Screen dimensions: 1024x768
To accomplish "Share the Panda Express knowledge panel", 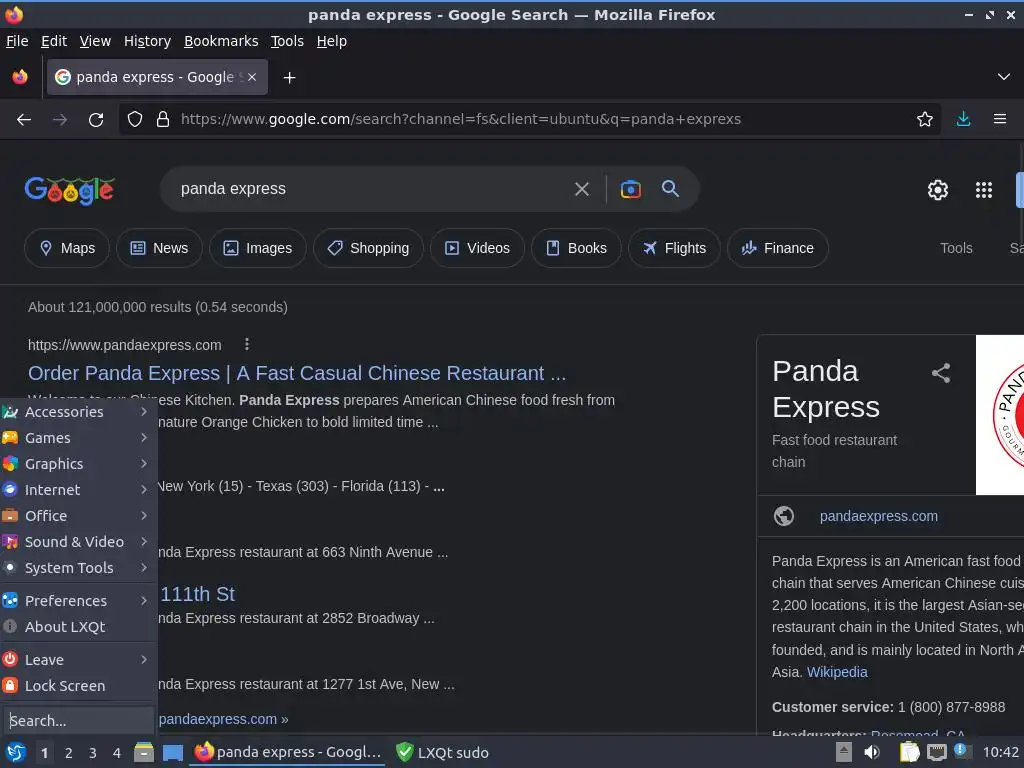I will tap(940, 373).
